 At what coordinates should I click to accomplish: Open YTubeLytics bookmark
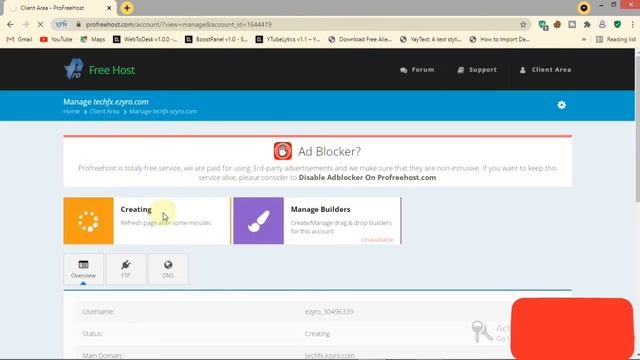coord(288,39)
